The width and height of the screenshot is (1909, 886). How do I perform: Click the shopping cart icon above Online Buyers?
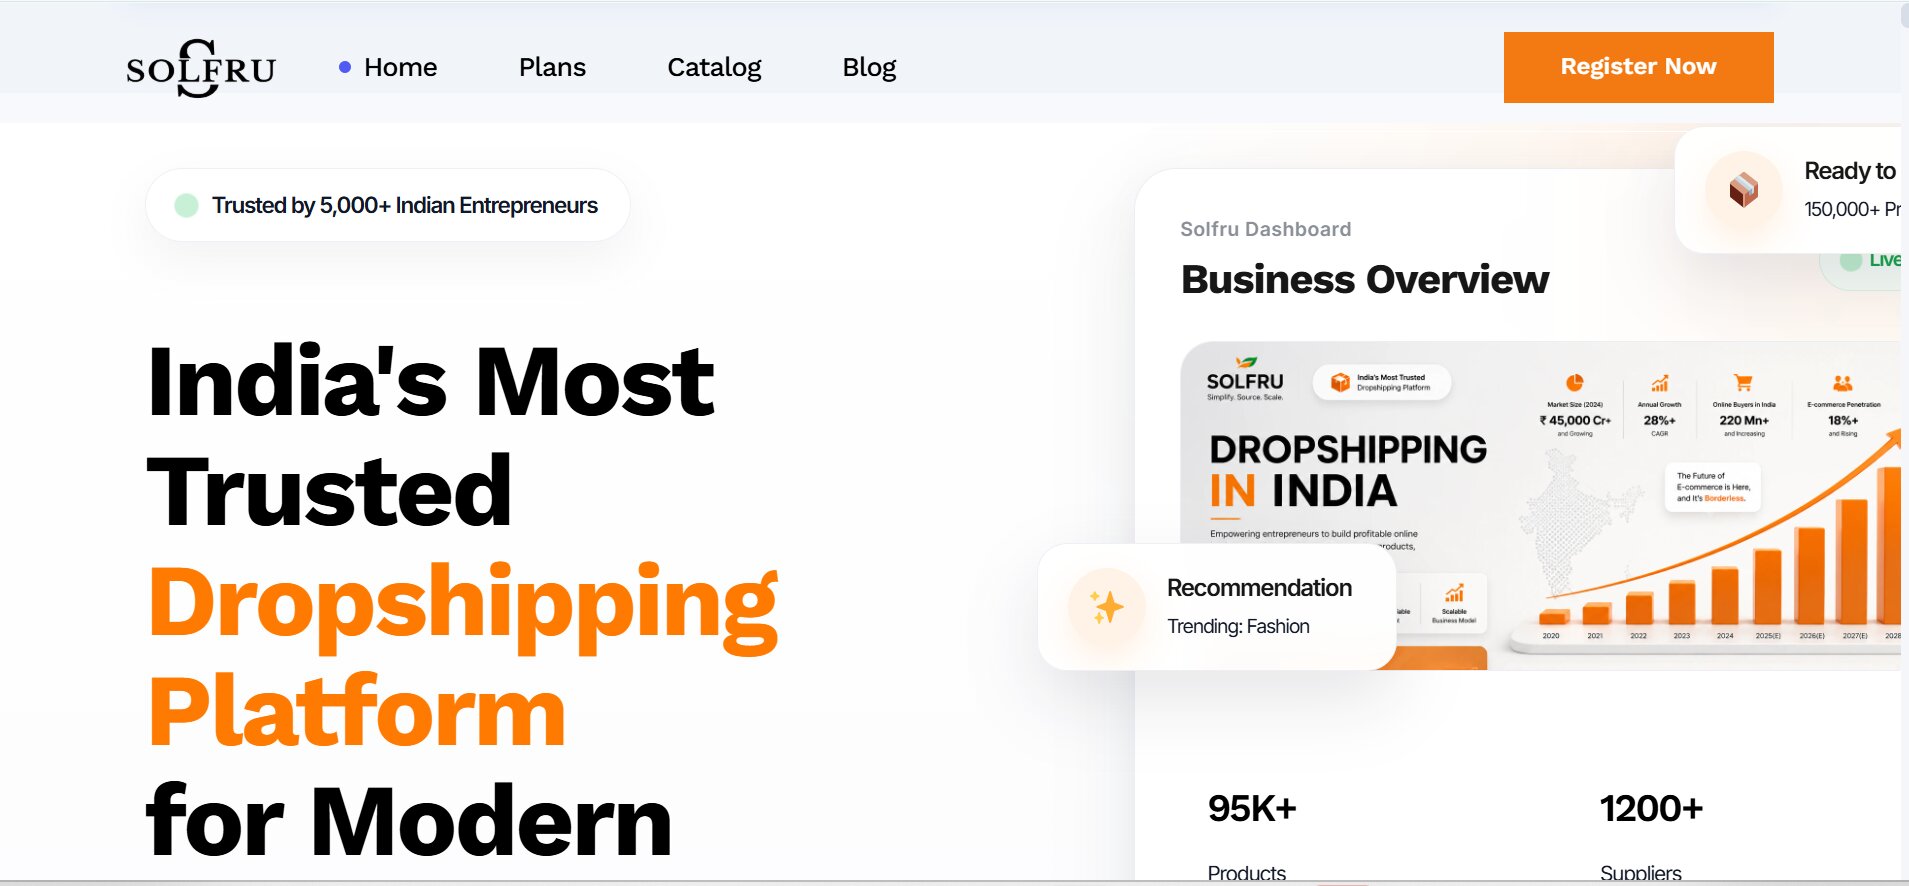pos(1743,383)
